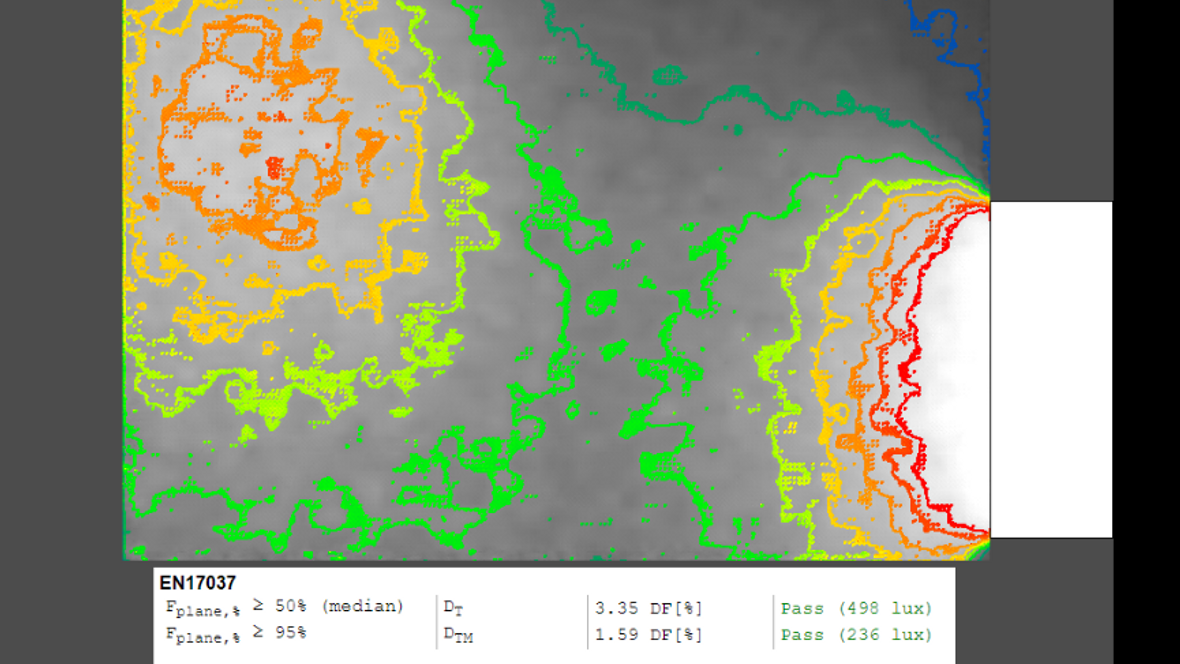Click the black strip at the far right
This screenshot has height=664, width=1180.
1146,330
